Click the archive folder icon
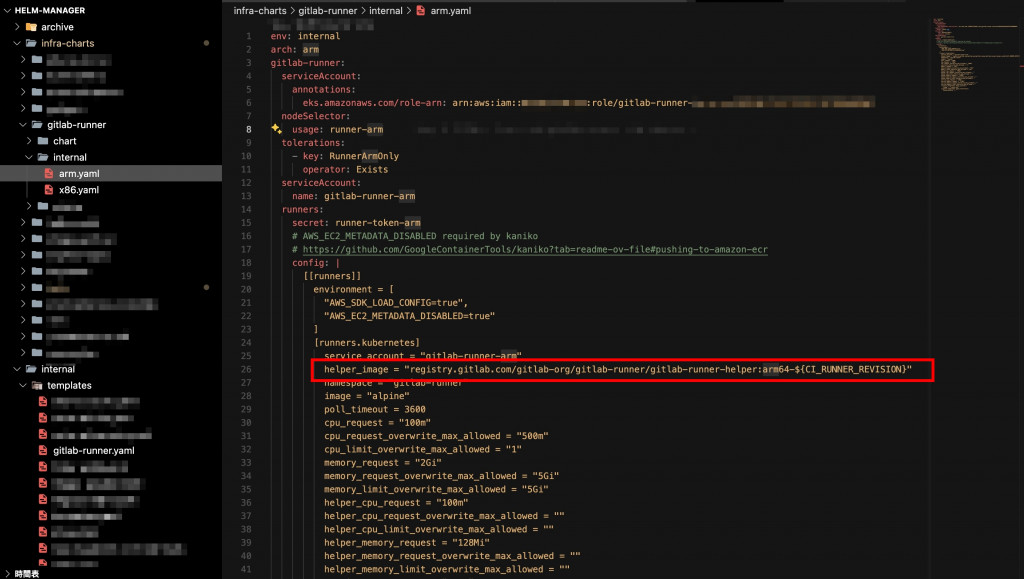 31,27
